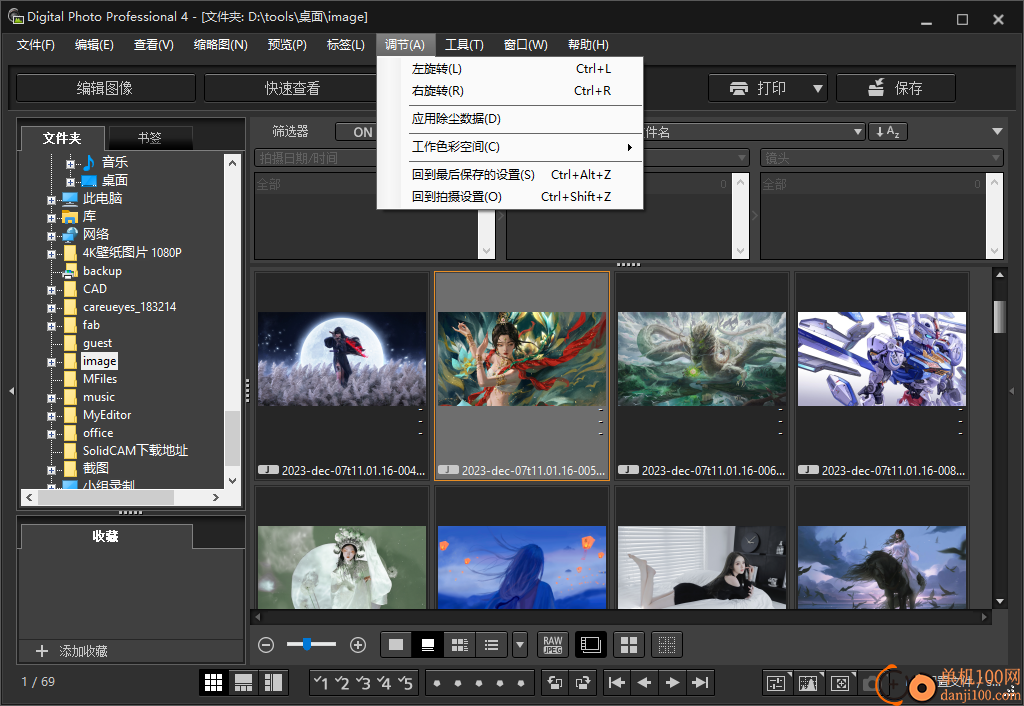Click the four-square grid select icon
Screen dimensions: 1024x706
629,645
